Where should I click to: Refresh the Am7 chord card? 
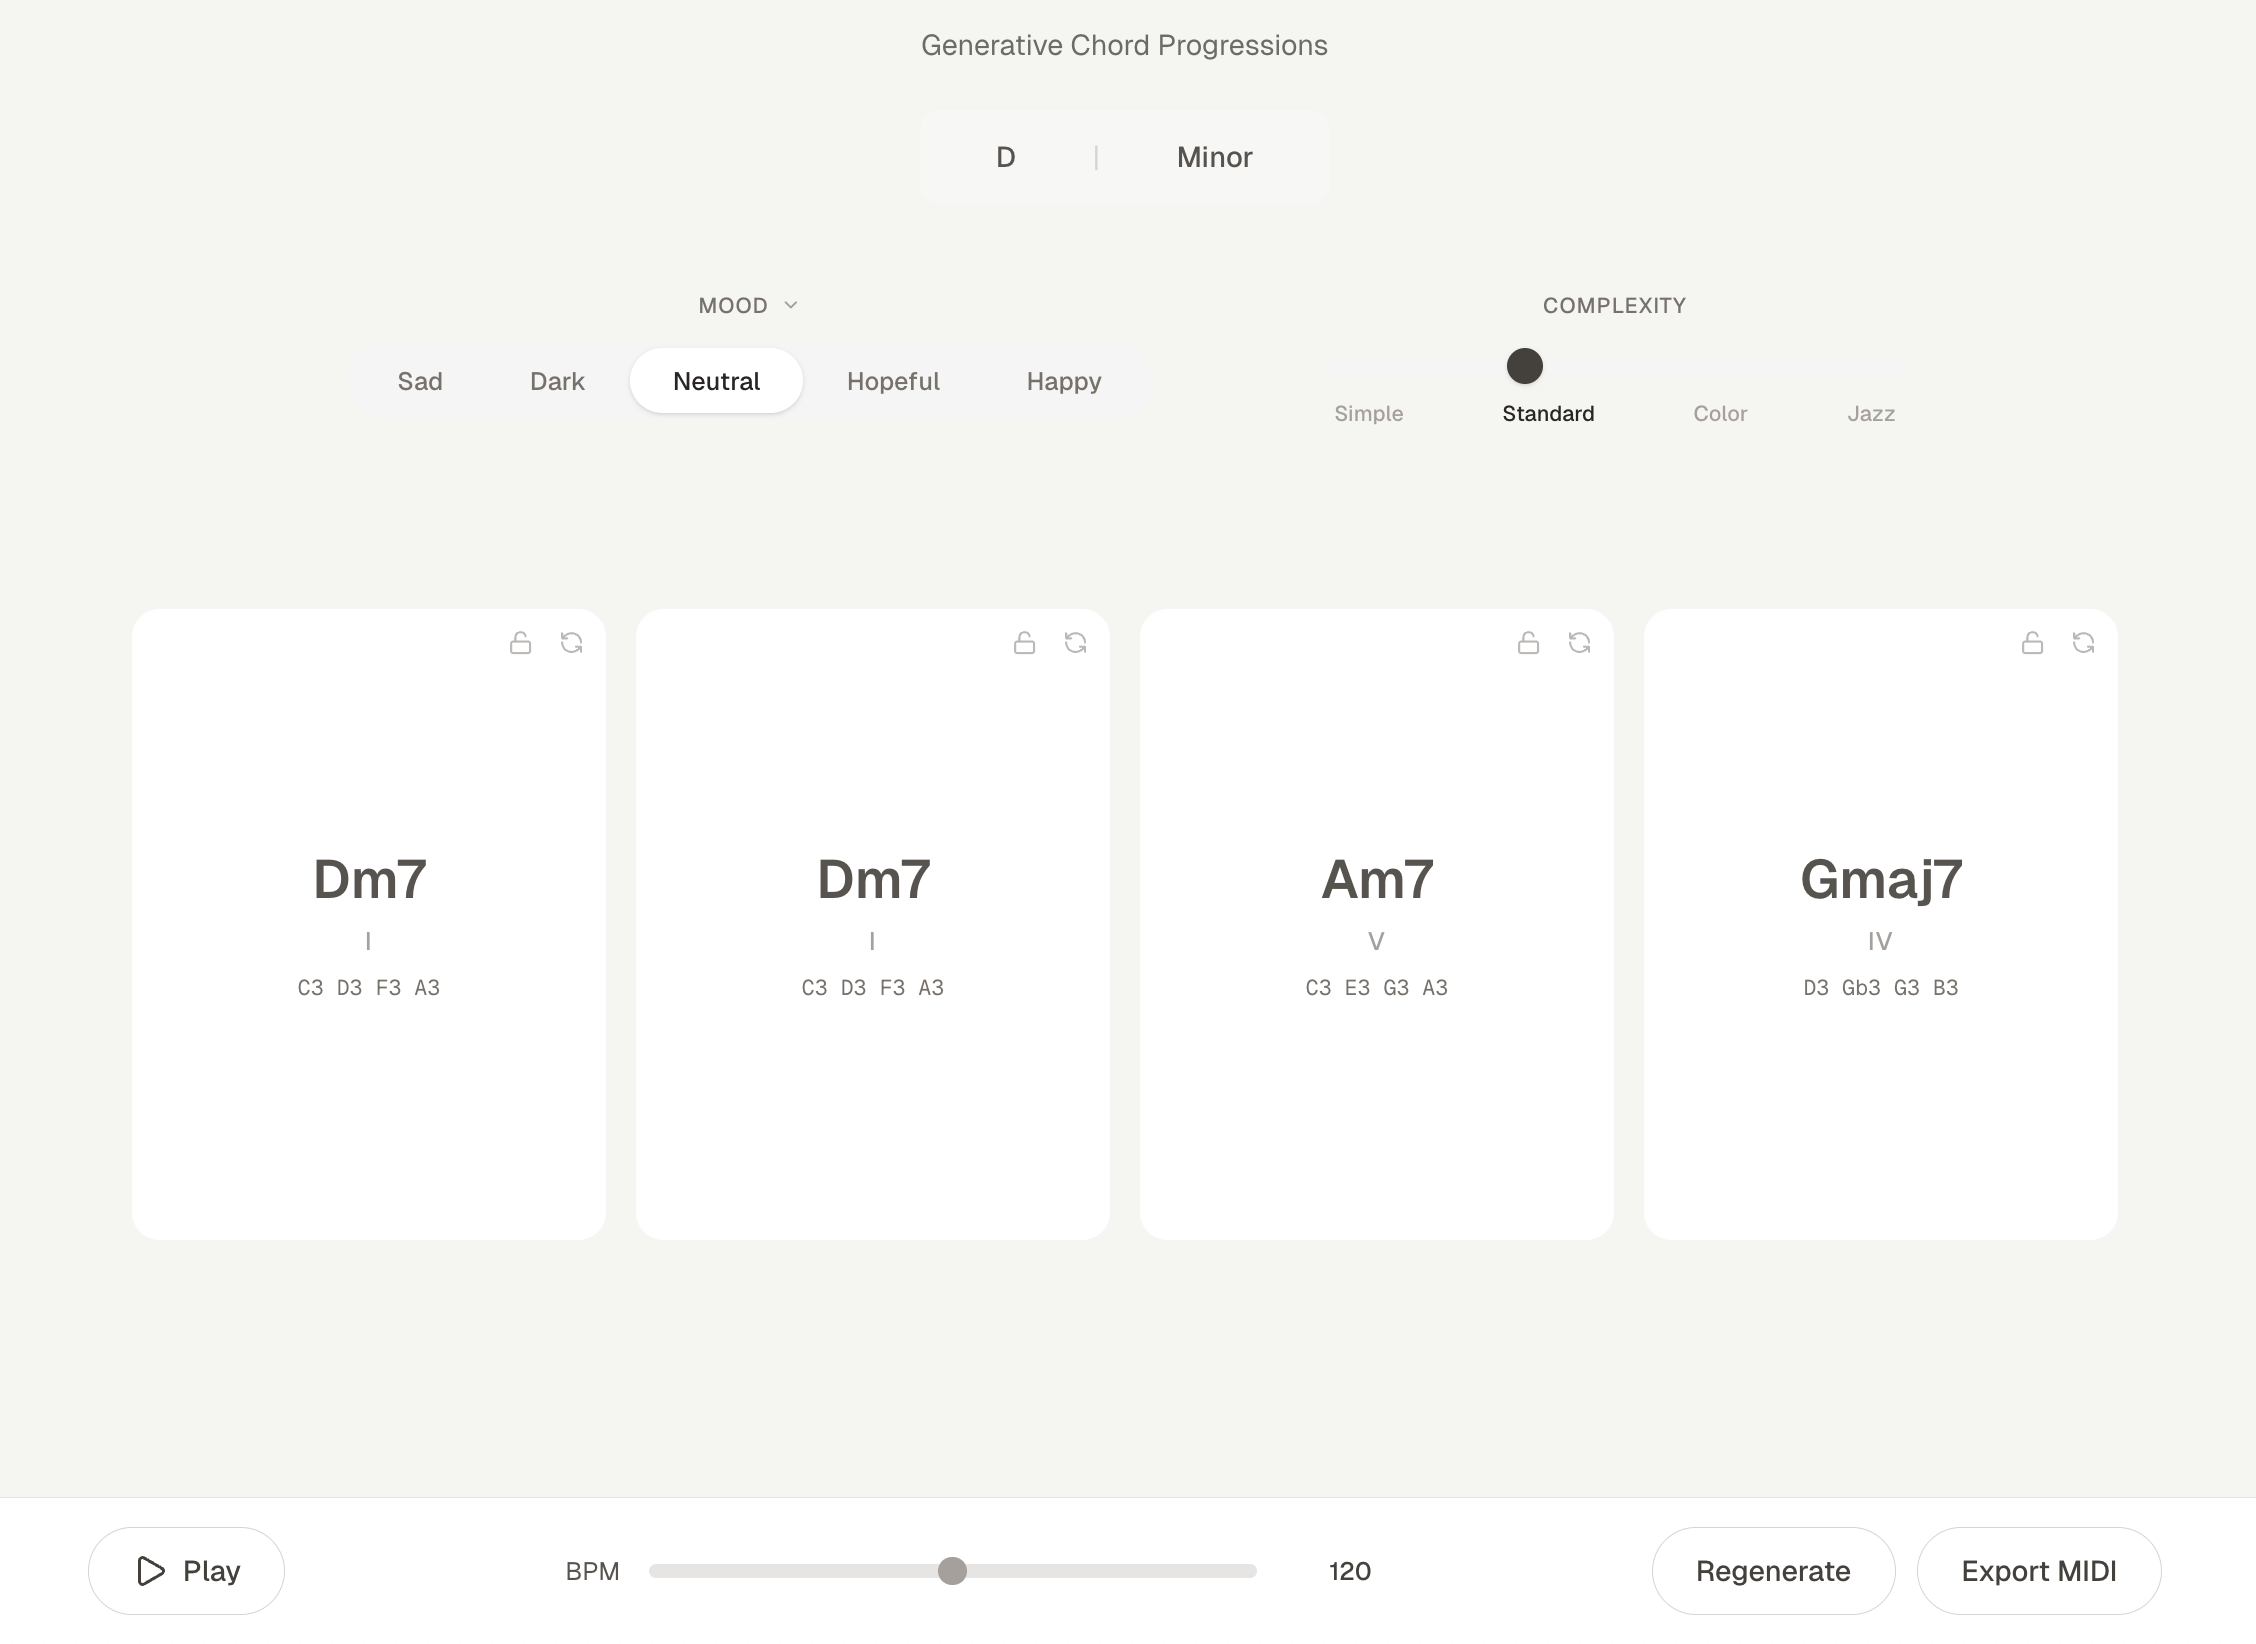click(x=1580, y=643)
